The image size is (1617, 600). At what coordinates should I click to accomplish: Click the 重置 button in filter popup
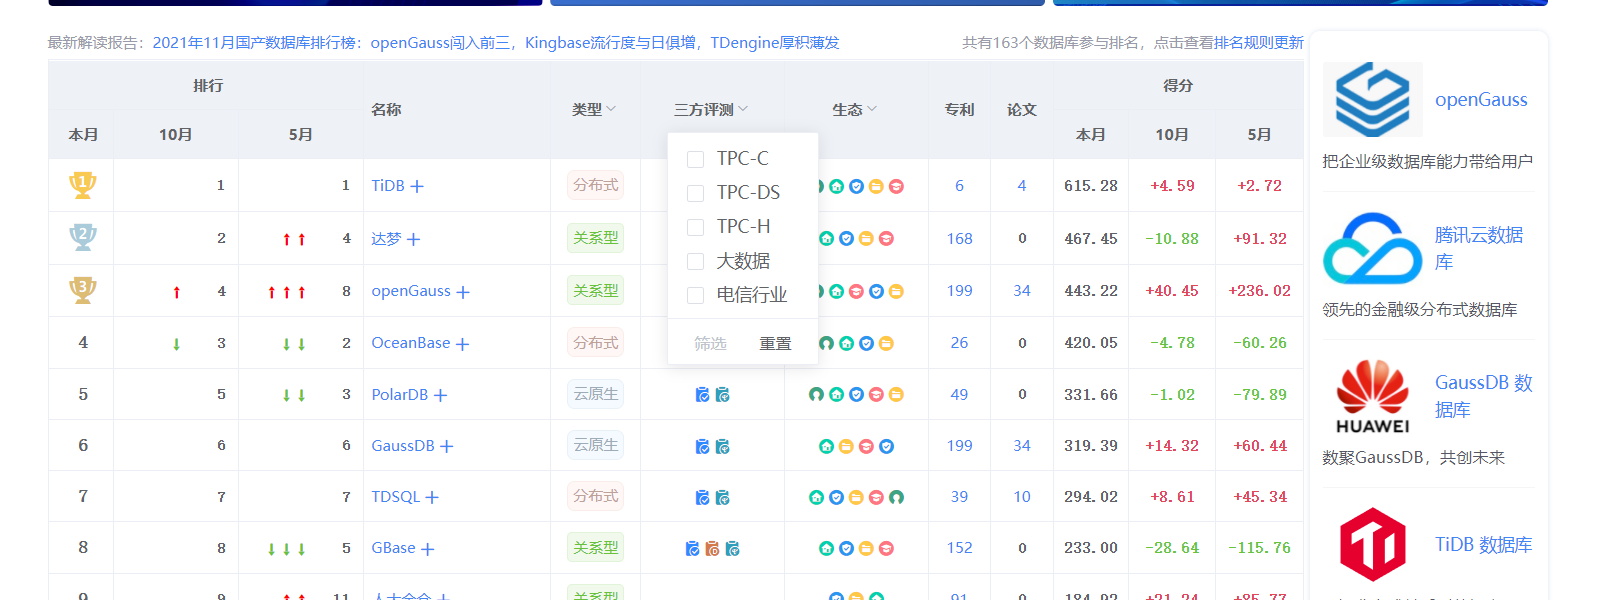[x=775, y=343]
